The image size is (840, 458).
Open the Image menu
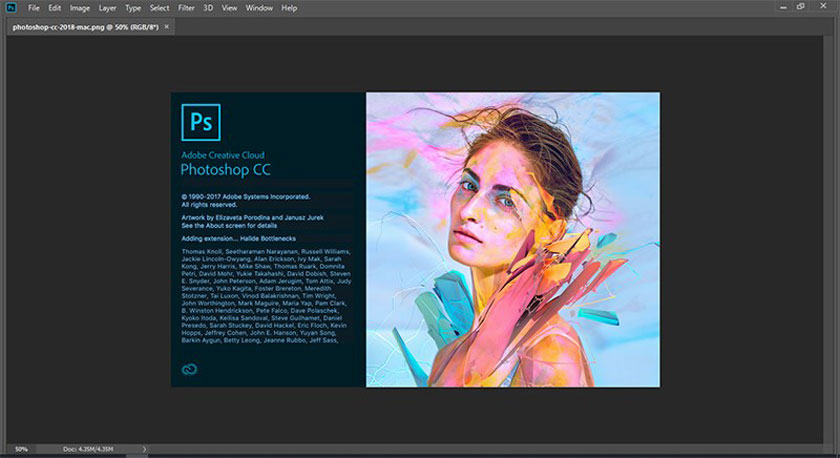(80, 8)
